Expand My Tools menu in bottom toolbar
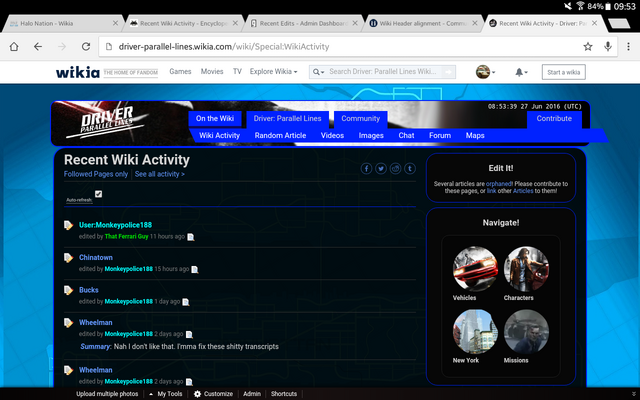Screen dimensions: 640x400 (x=166, y=394)
